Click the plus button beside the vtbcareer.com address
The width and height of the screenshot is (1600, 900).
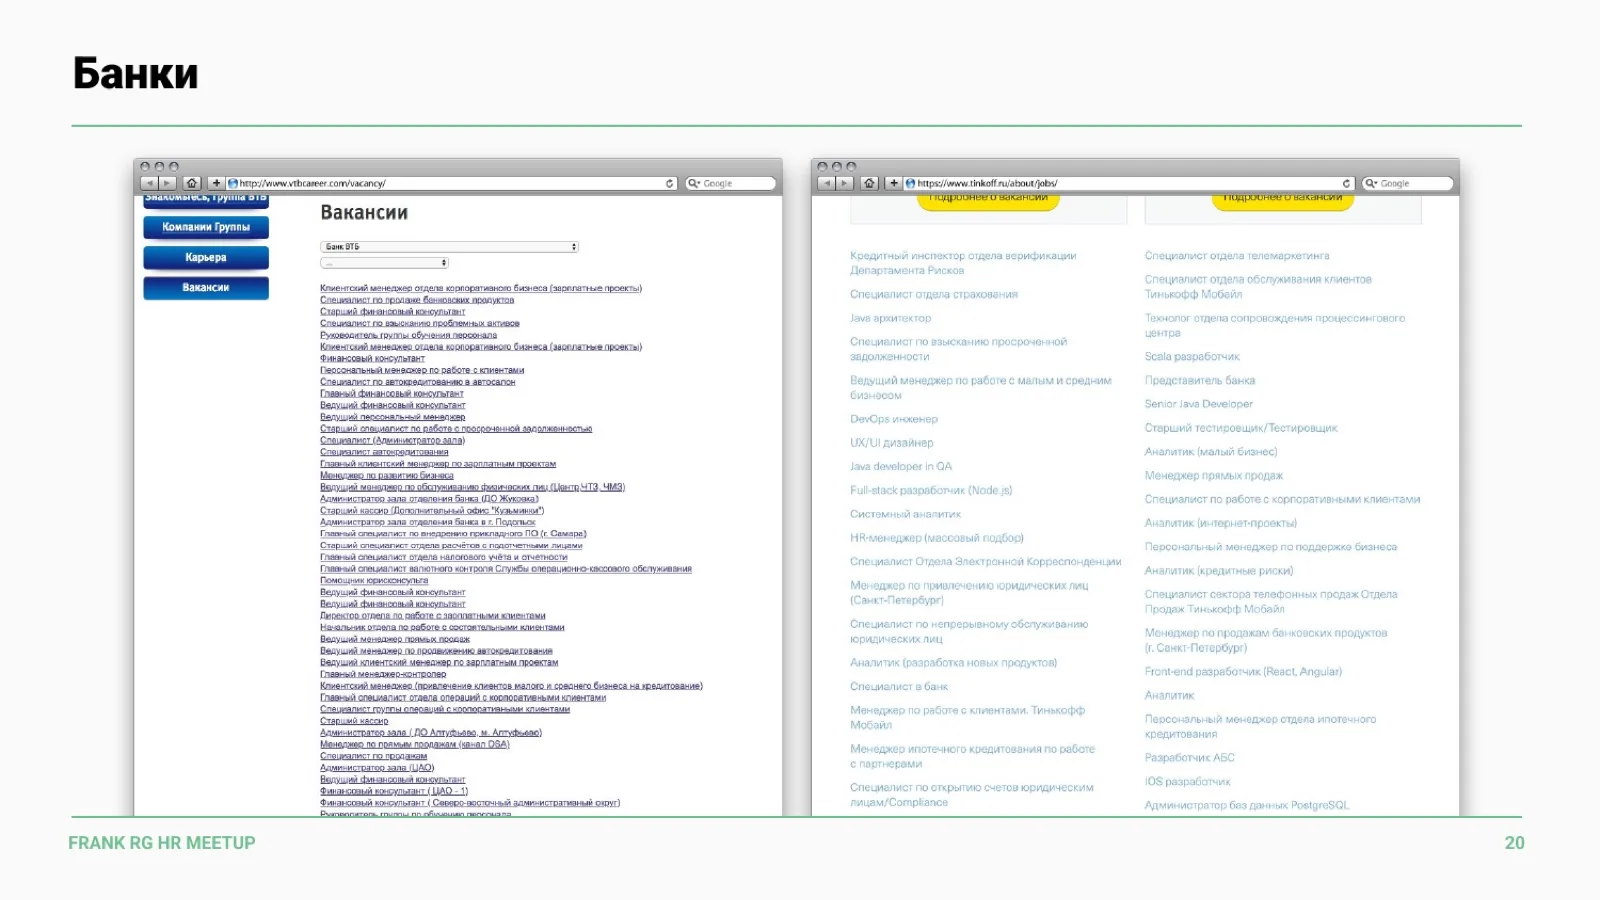pos(216,184)
